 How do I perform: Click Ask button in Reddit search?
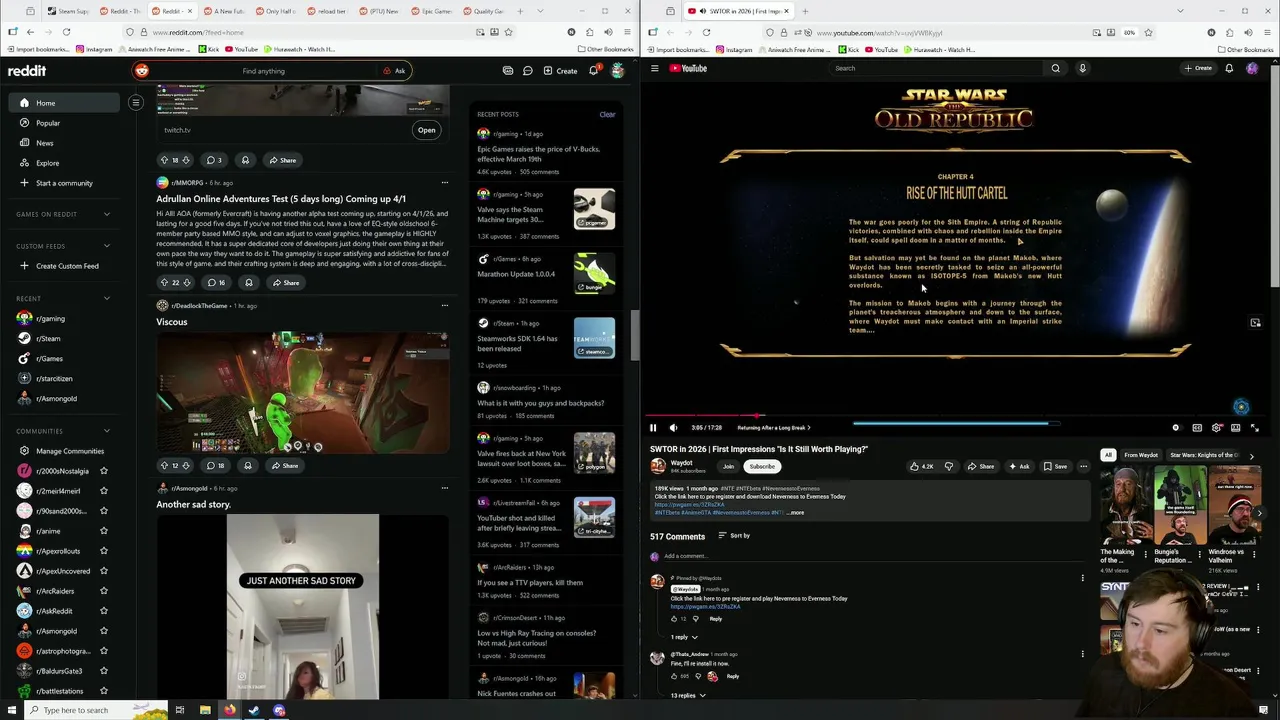click(394, 71)
